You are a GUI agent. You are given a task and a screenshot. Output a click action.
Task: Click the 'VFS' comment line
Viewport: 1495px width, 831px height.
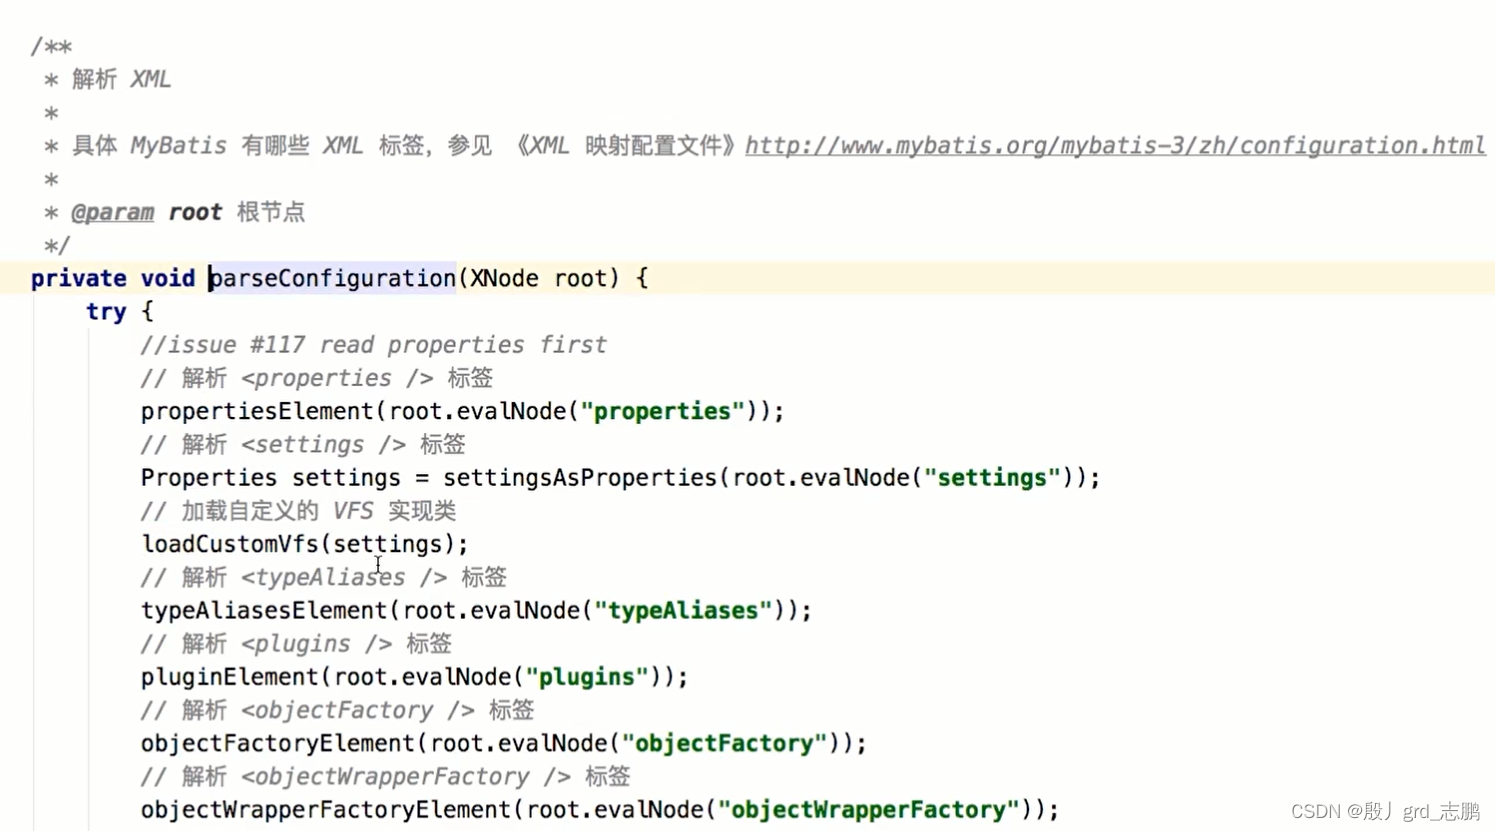point(298,511)
